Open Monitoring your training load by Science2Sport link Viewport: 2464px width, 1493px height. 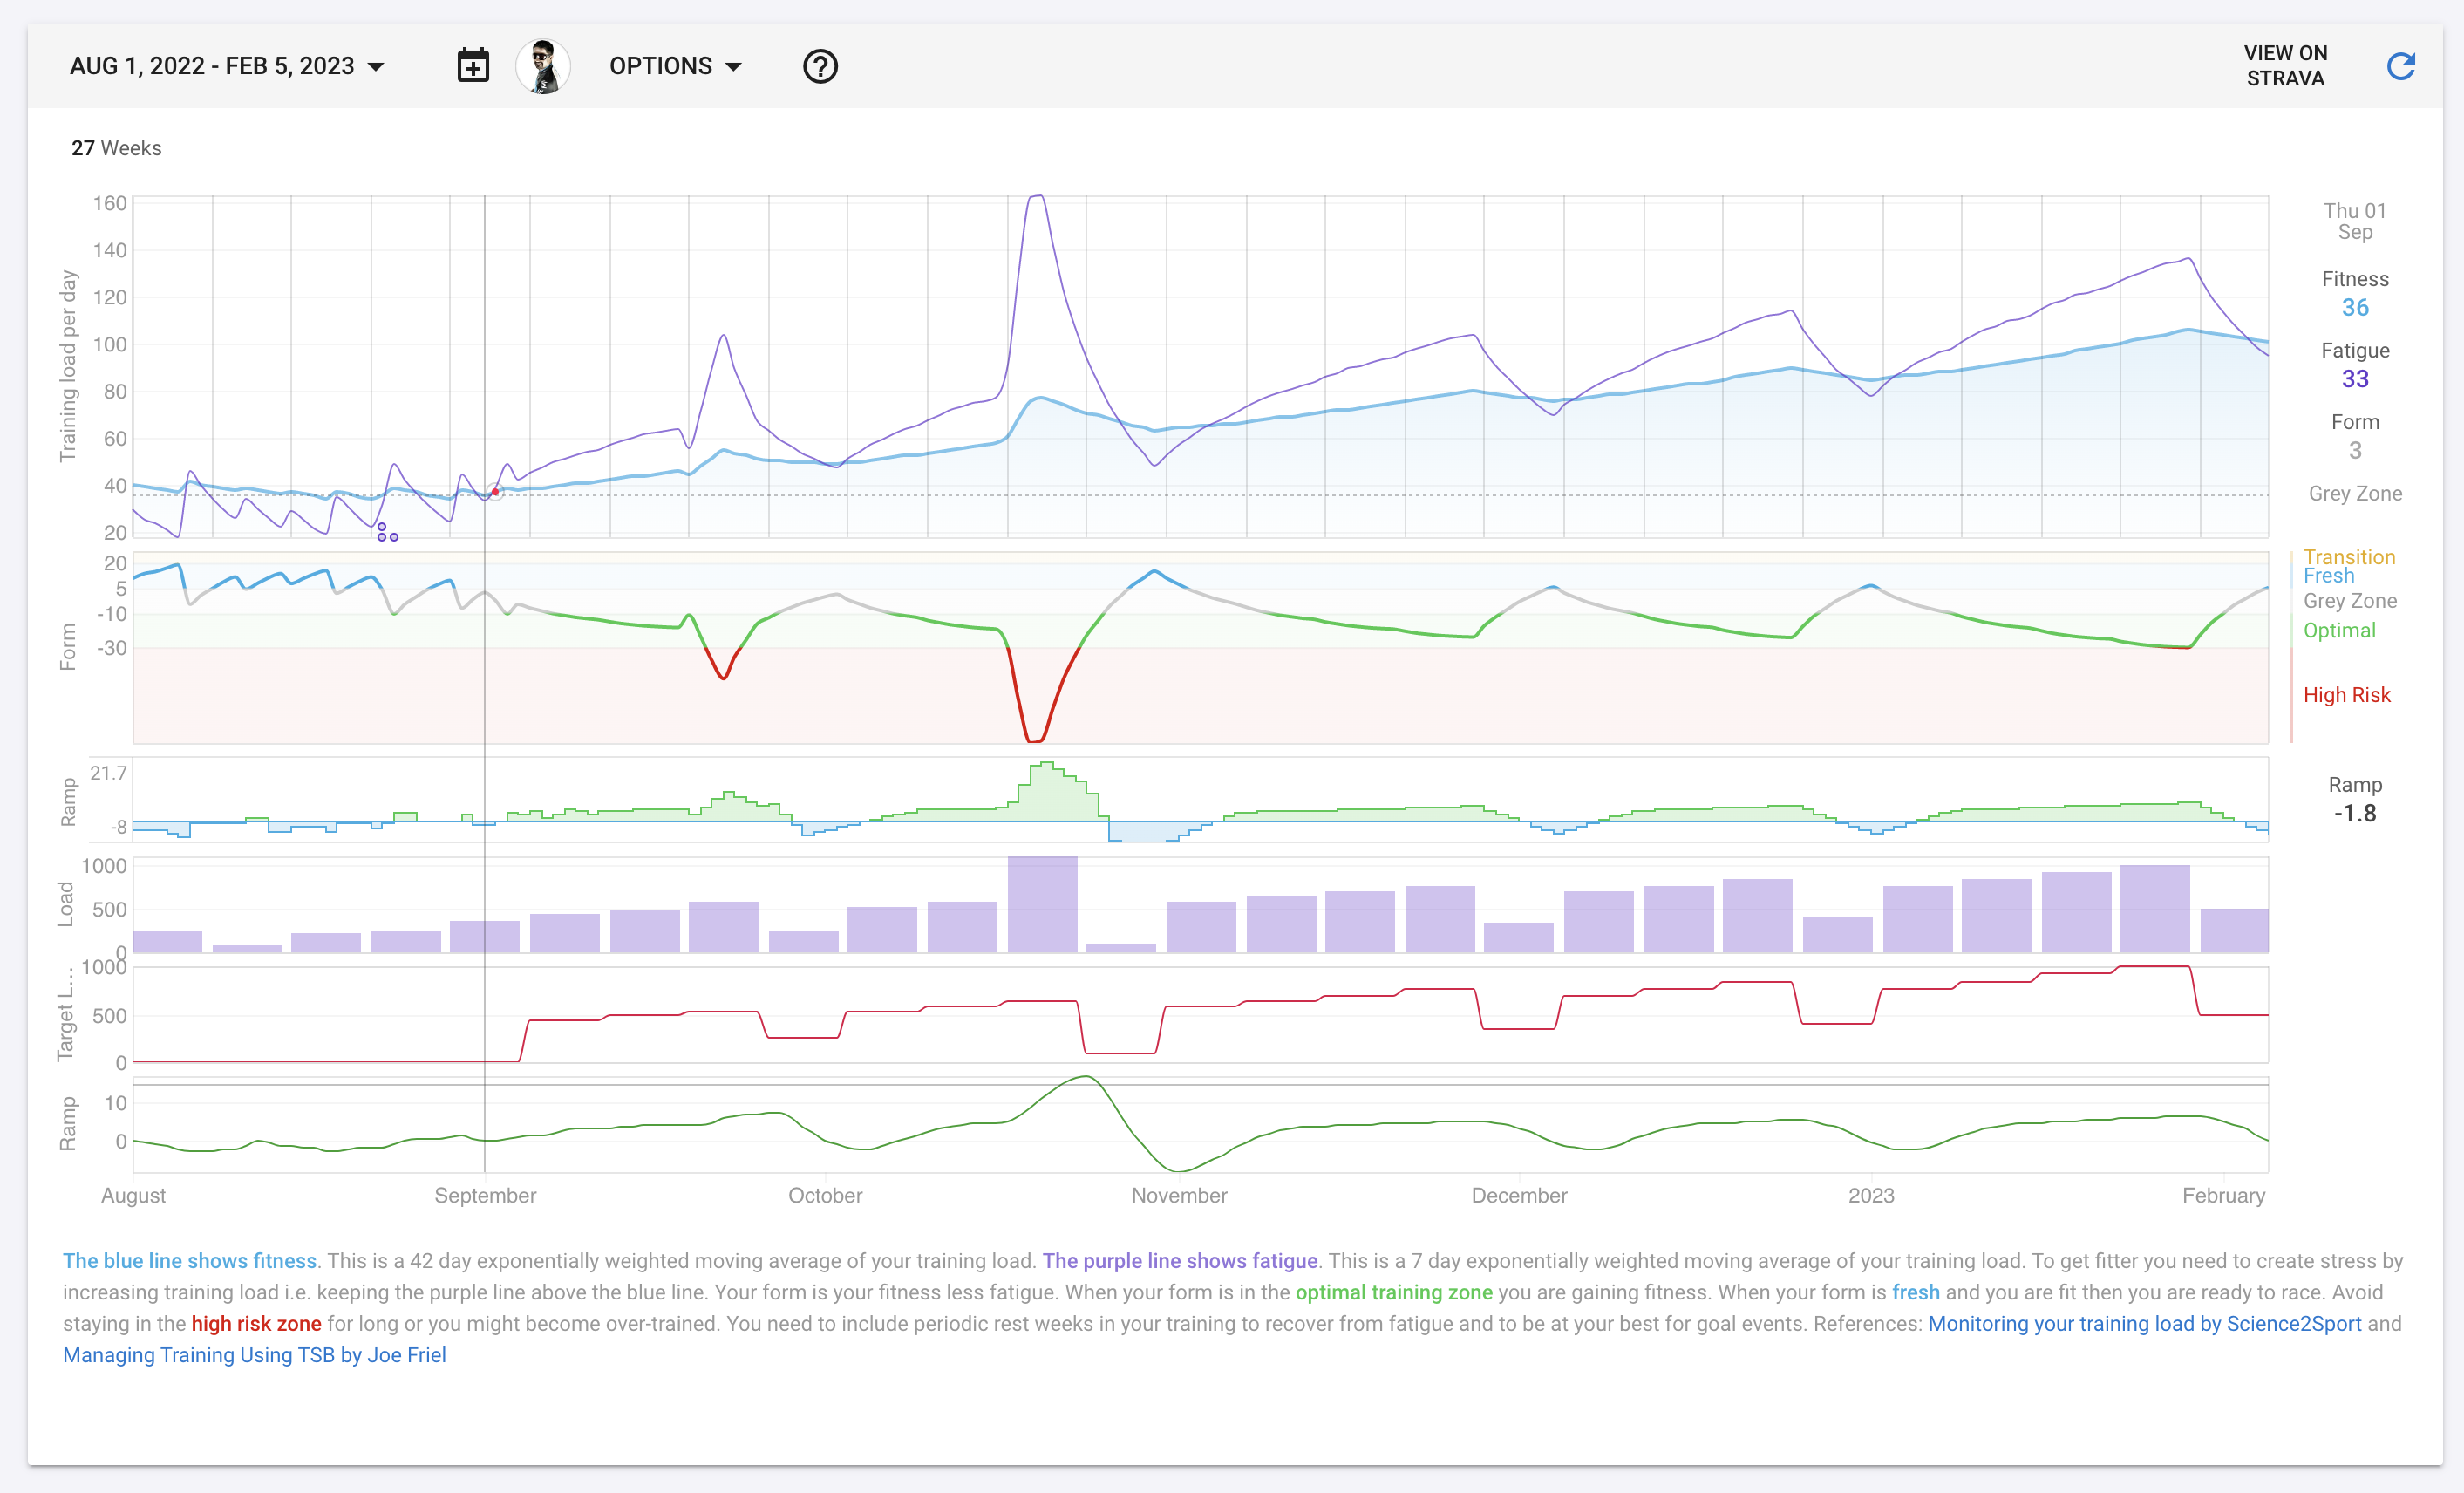click(2144, 1323)
